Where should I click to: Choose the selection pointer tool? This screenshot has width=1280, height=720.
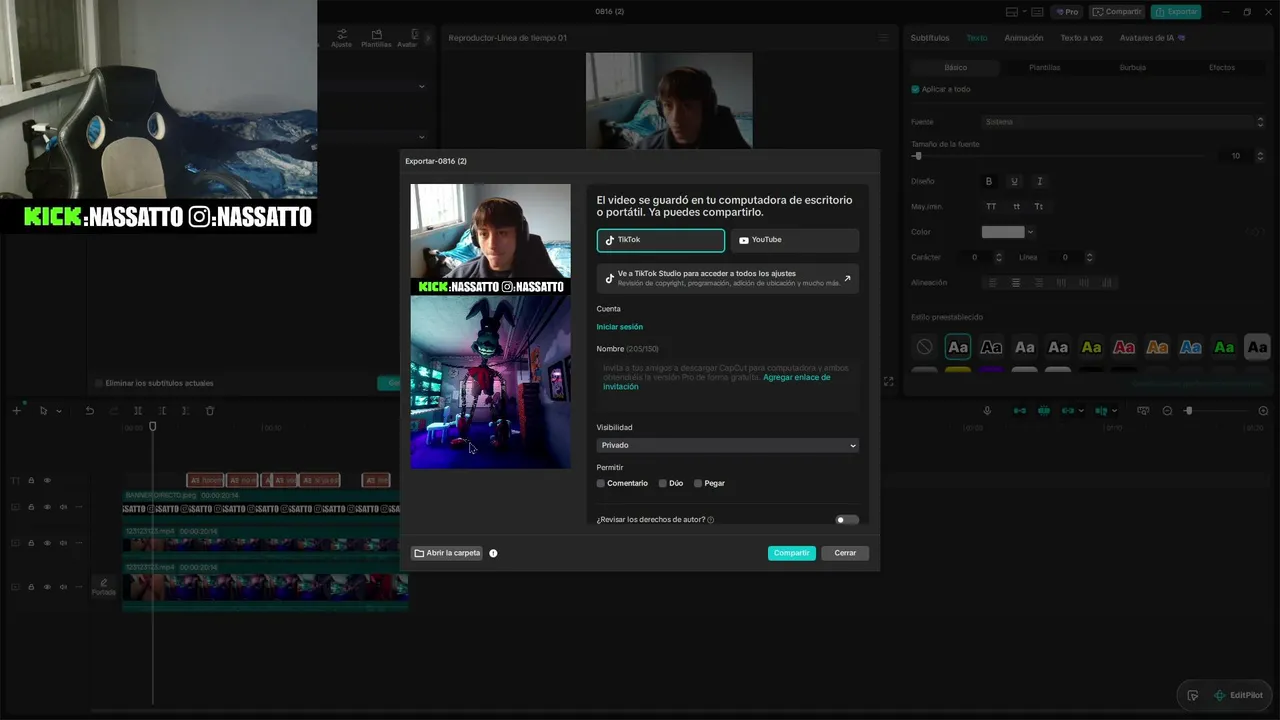pyautogui.click(x=43, y=411)
